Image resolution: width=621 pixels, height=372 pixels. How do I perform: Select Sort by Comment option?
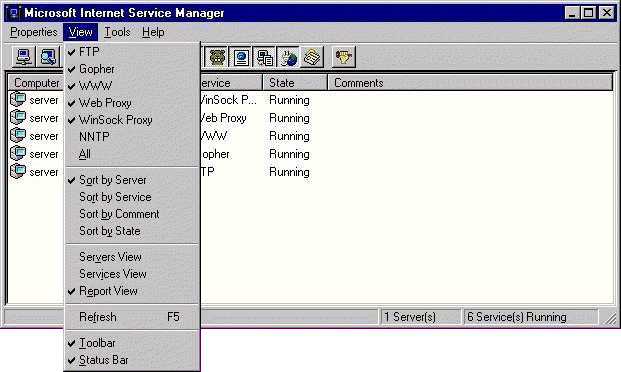click(131, 214)
